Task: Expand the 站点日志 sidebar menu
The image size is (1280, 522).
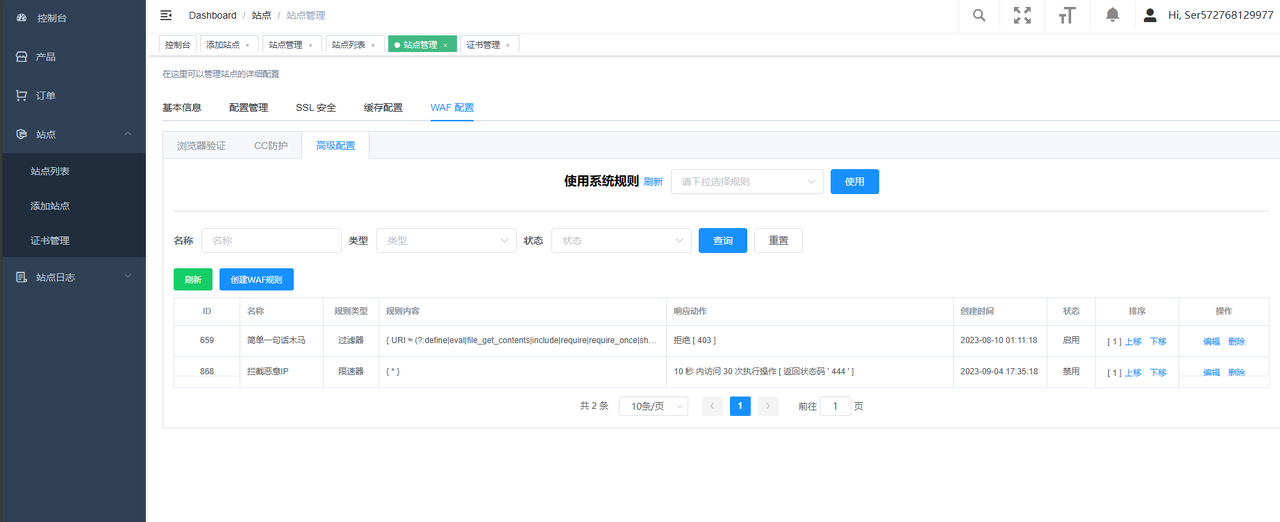Action: [55, 277]
